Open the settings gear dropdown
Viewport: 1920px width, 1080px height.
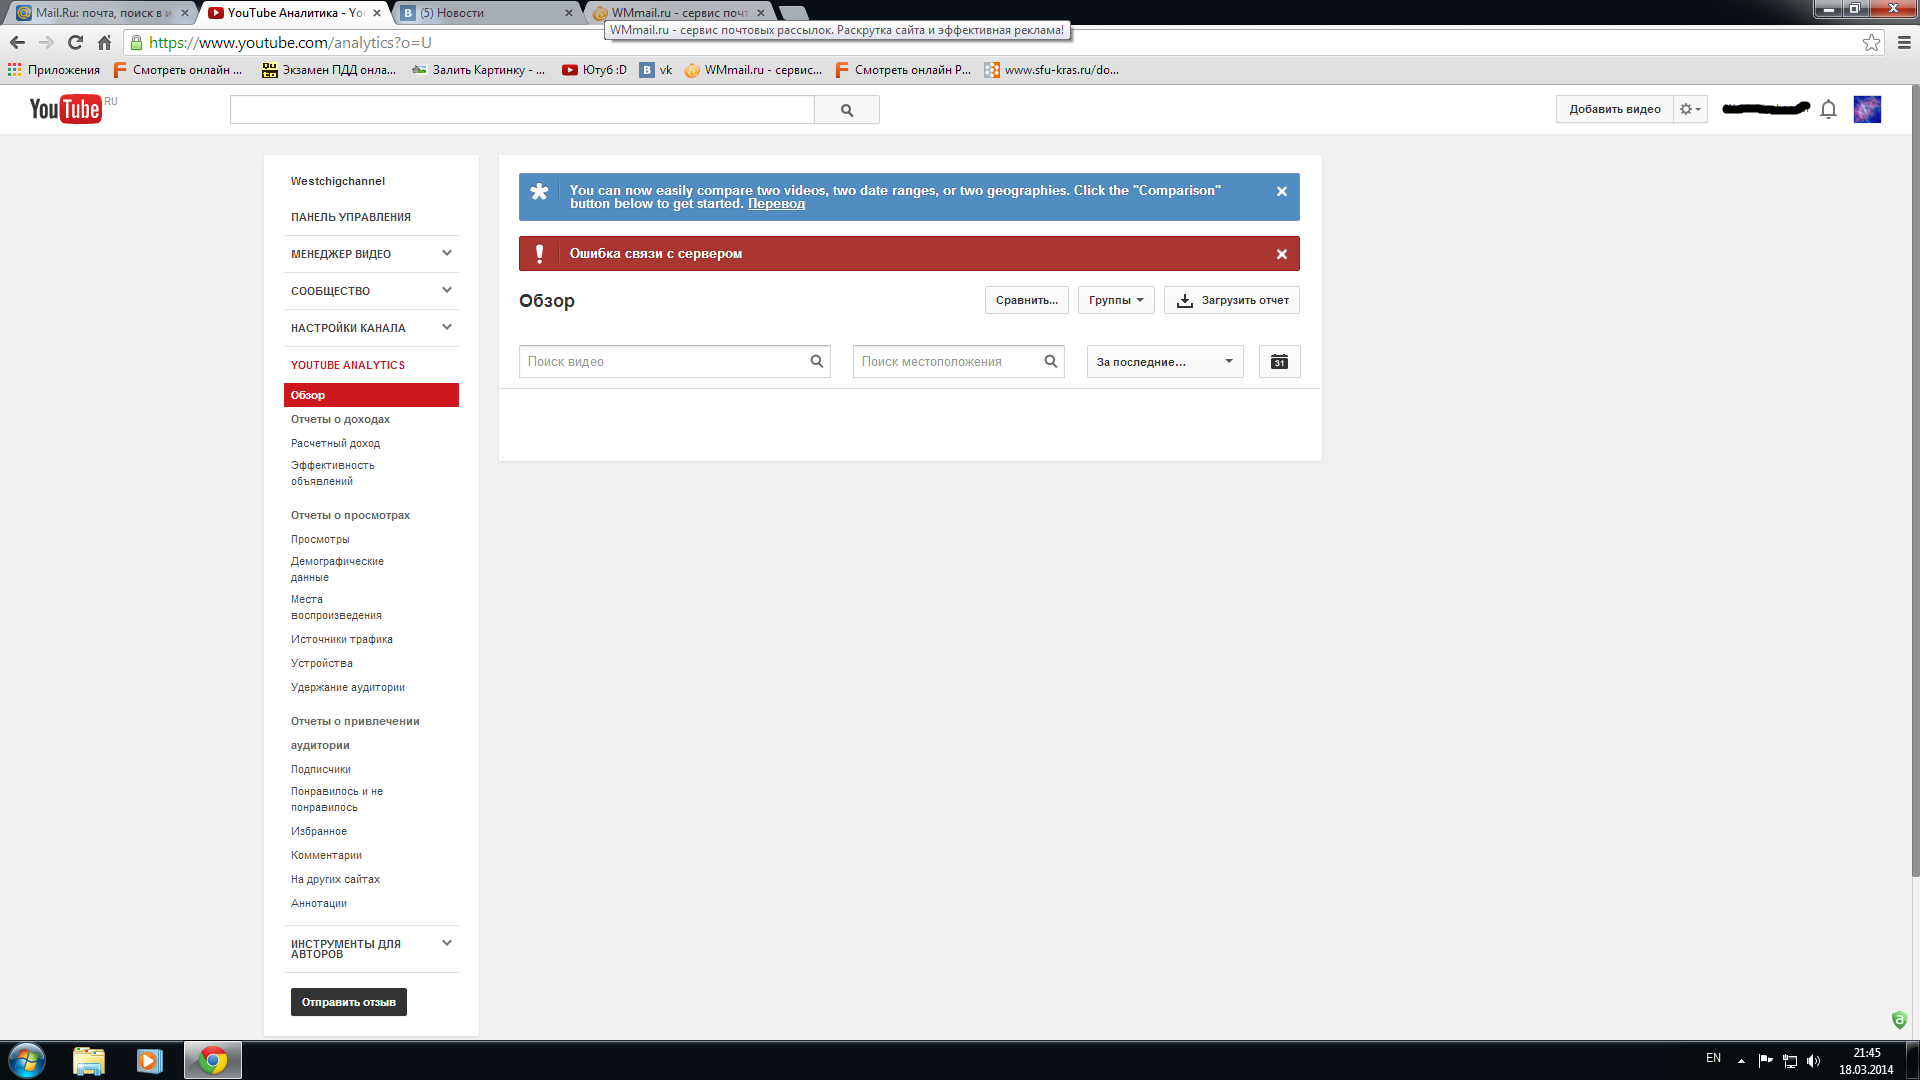coord(1690,109)
